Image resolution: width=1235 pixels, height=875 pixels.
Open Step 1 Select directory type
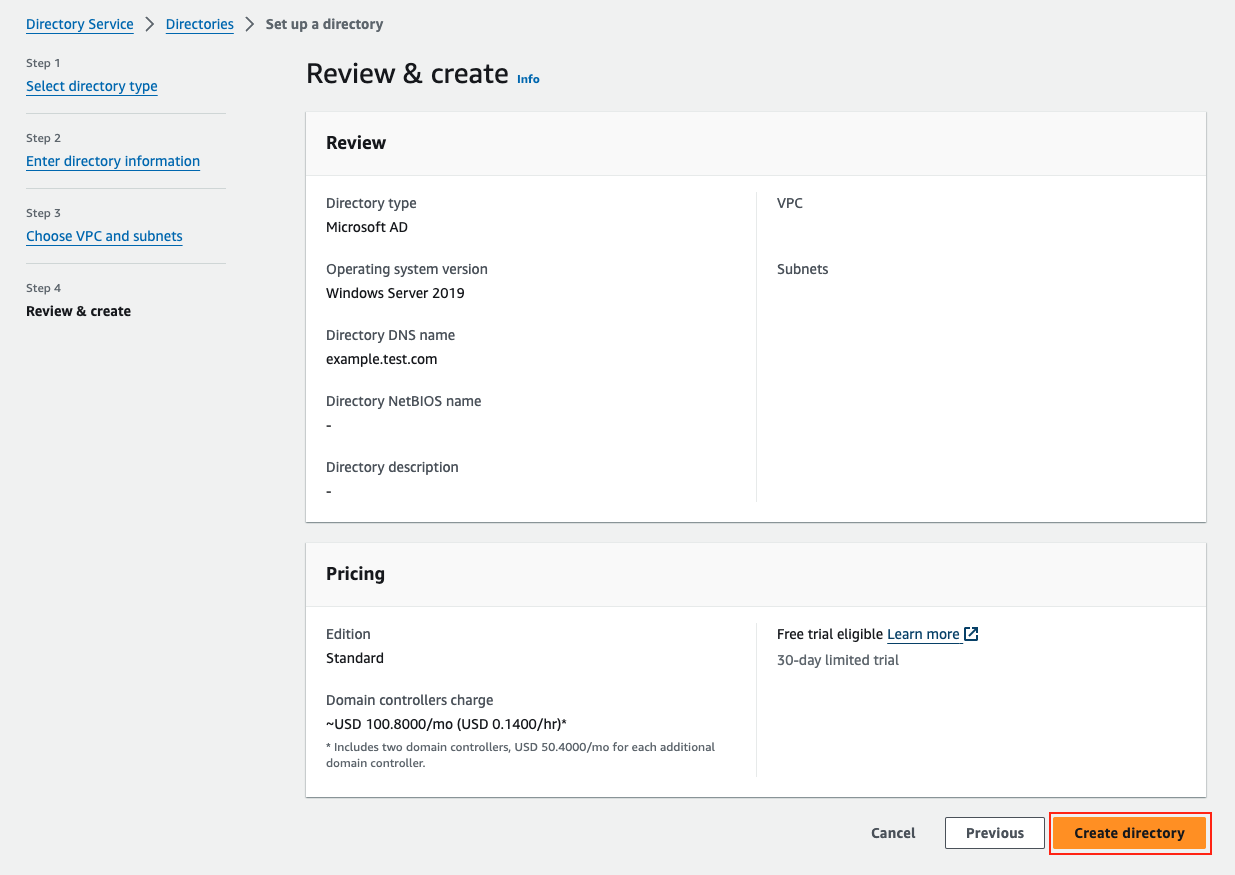tap(92, 86)
